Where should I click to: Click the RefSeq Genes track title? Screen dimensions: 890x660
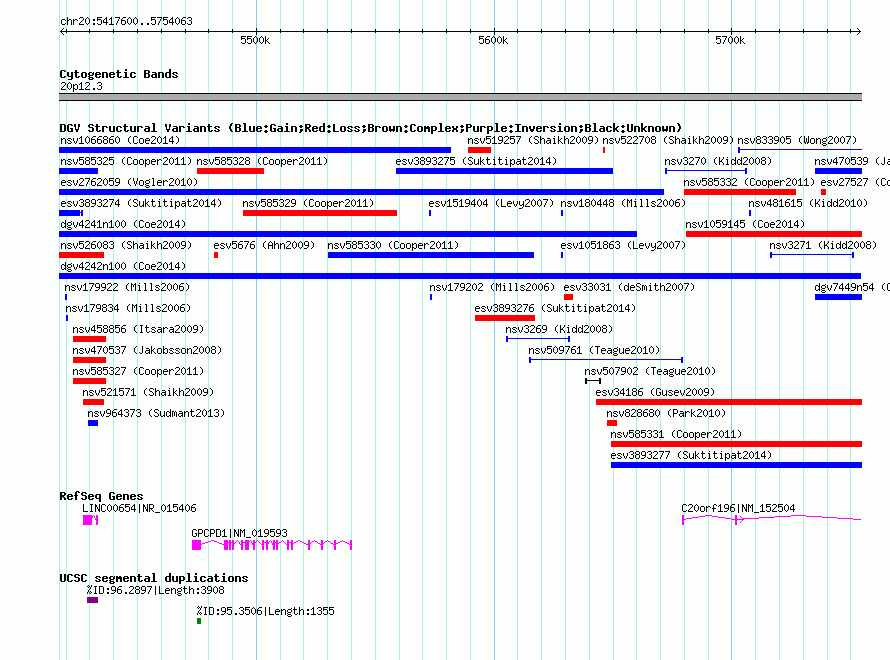click(101, 496)
